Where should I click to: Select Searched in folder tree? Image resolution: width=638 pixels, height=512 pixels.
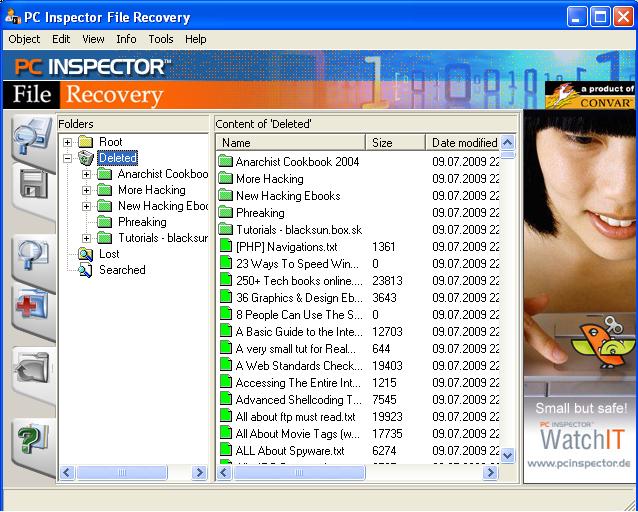(122, 270)
